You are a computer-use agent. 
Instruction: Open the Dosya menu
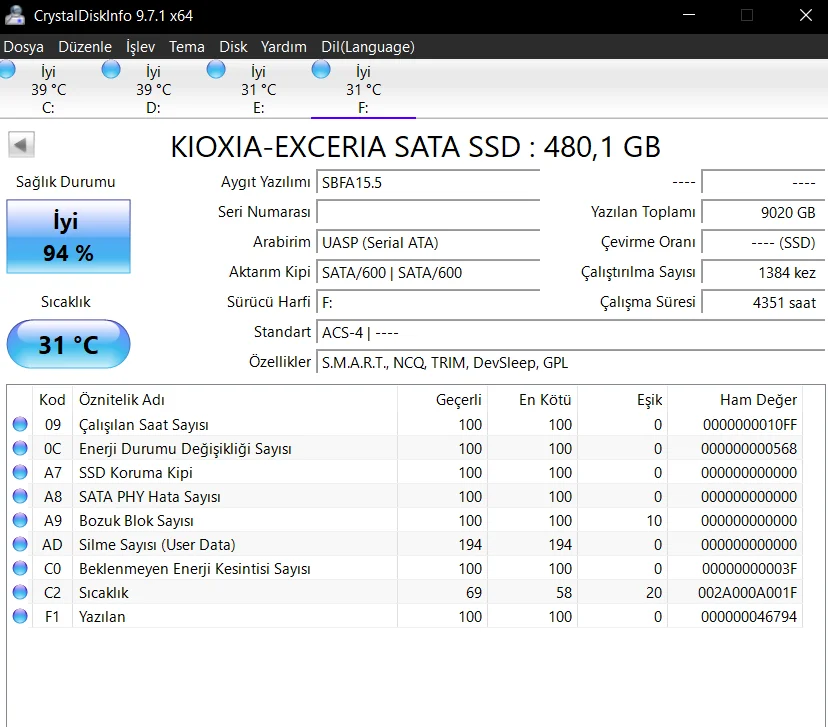pyautogui.click(x=23, y=47)
